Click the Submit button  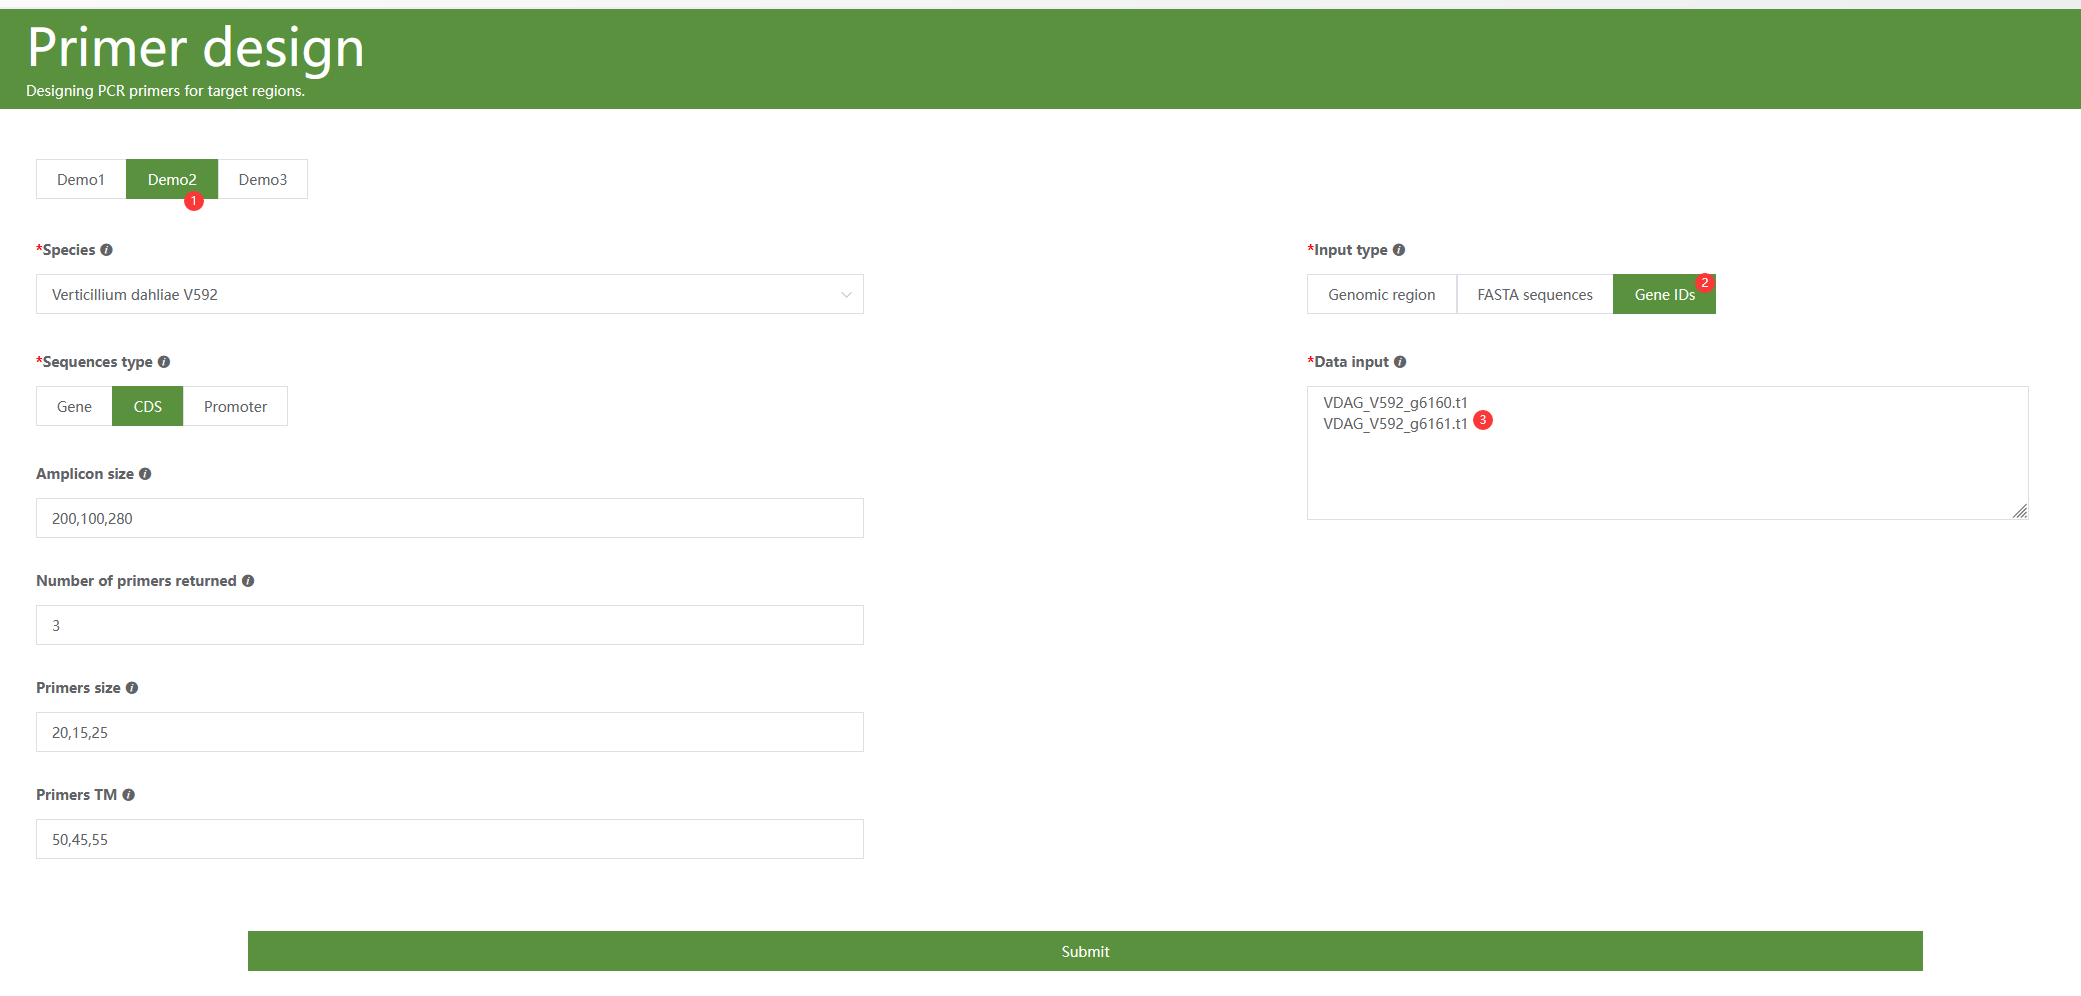[x=1085, y=951]
